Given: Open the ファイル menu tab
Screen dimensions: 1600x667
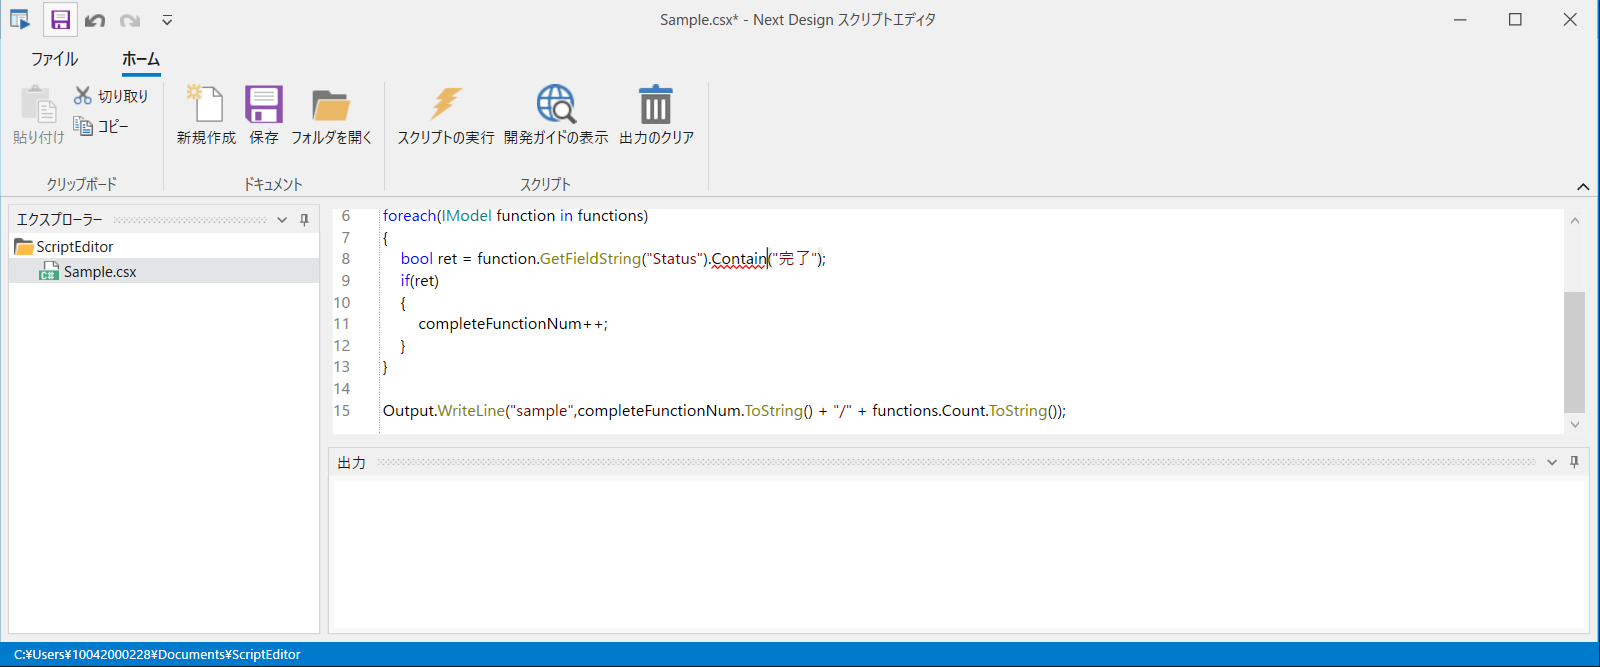Looking at the screenshot, I should pos(54,59).
